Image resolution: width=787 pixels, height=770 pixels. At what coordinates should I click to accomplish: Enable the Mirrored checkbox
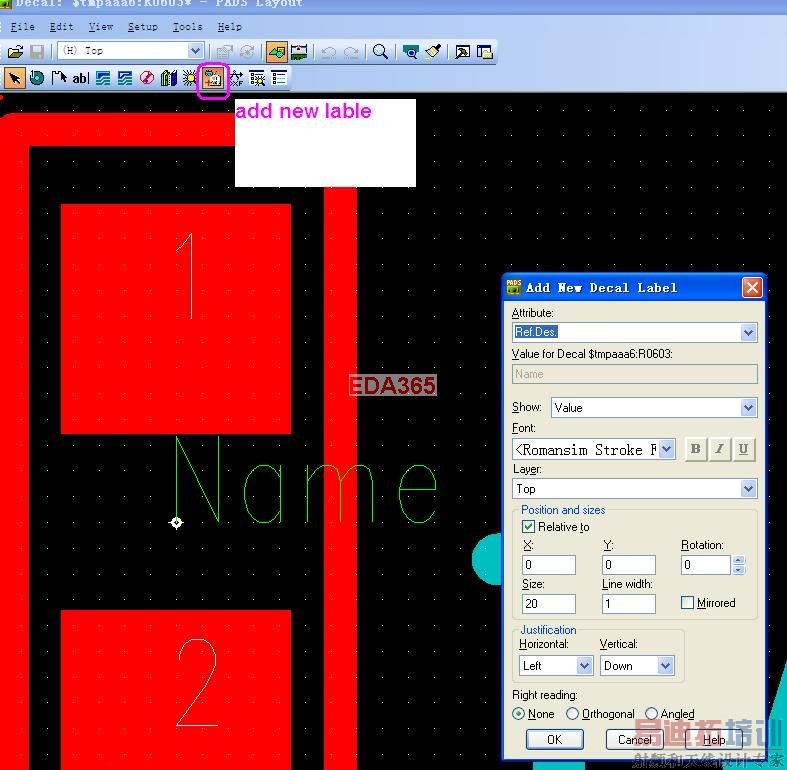687,602
